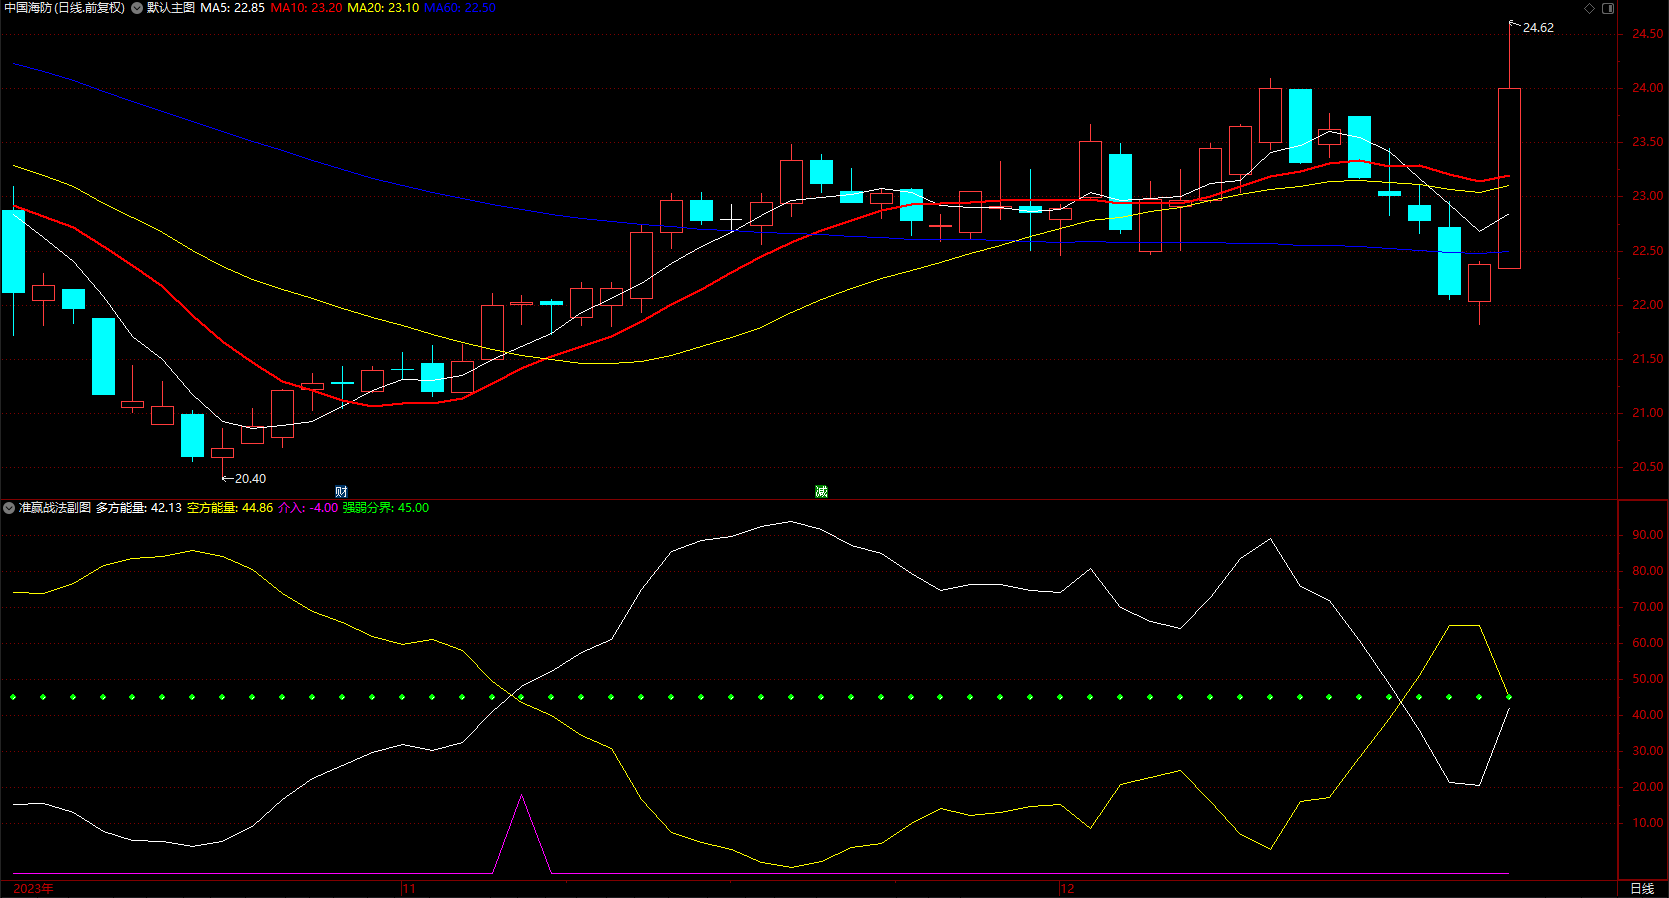Click the MA5: 22.85 label
1669x898 pixels.
point(233,8)
